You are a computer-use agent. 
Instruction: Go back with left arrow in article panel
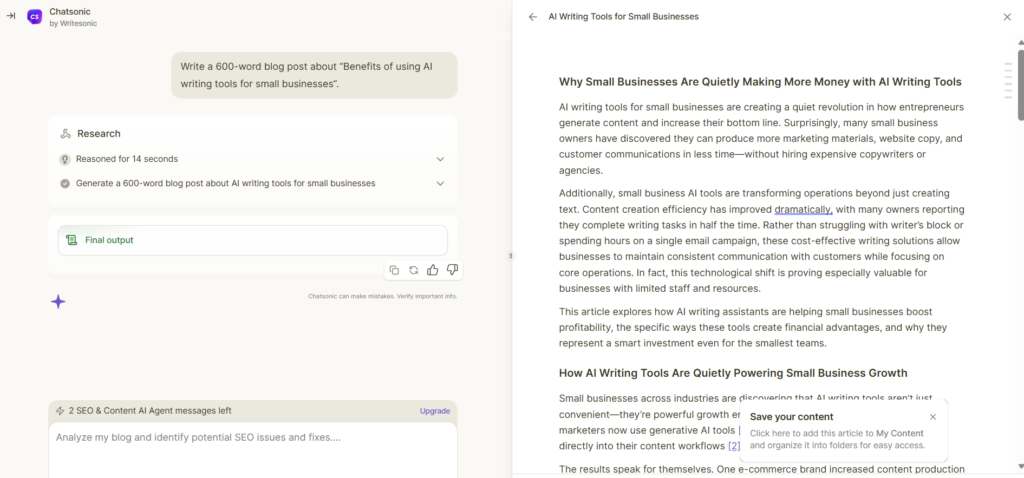533,17
